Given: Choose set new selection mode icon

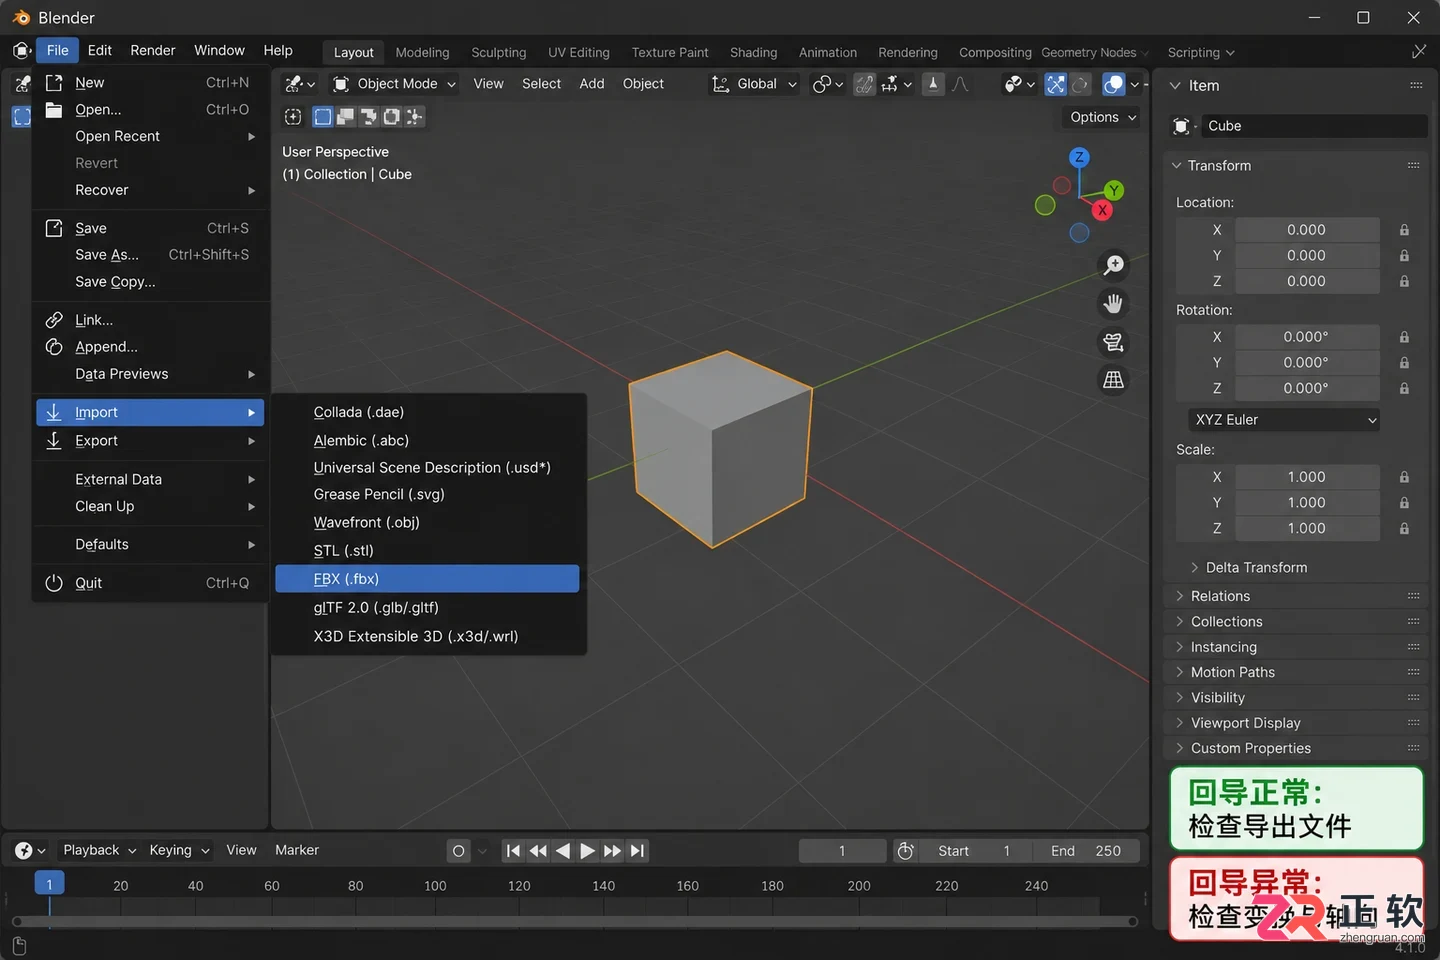Looking at the screenshot, I should 322,117.
